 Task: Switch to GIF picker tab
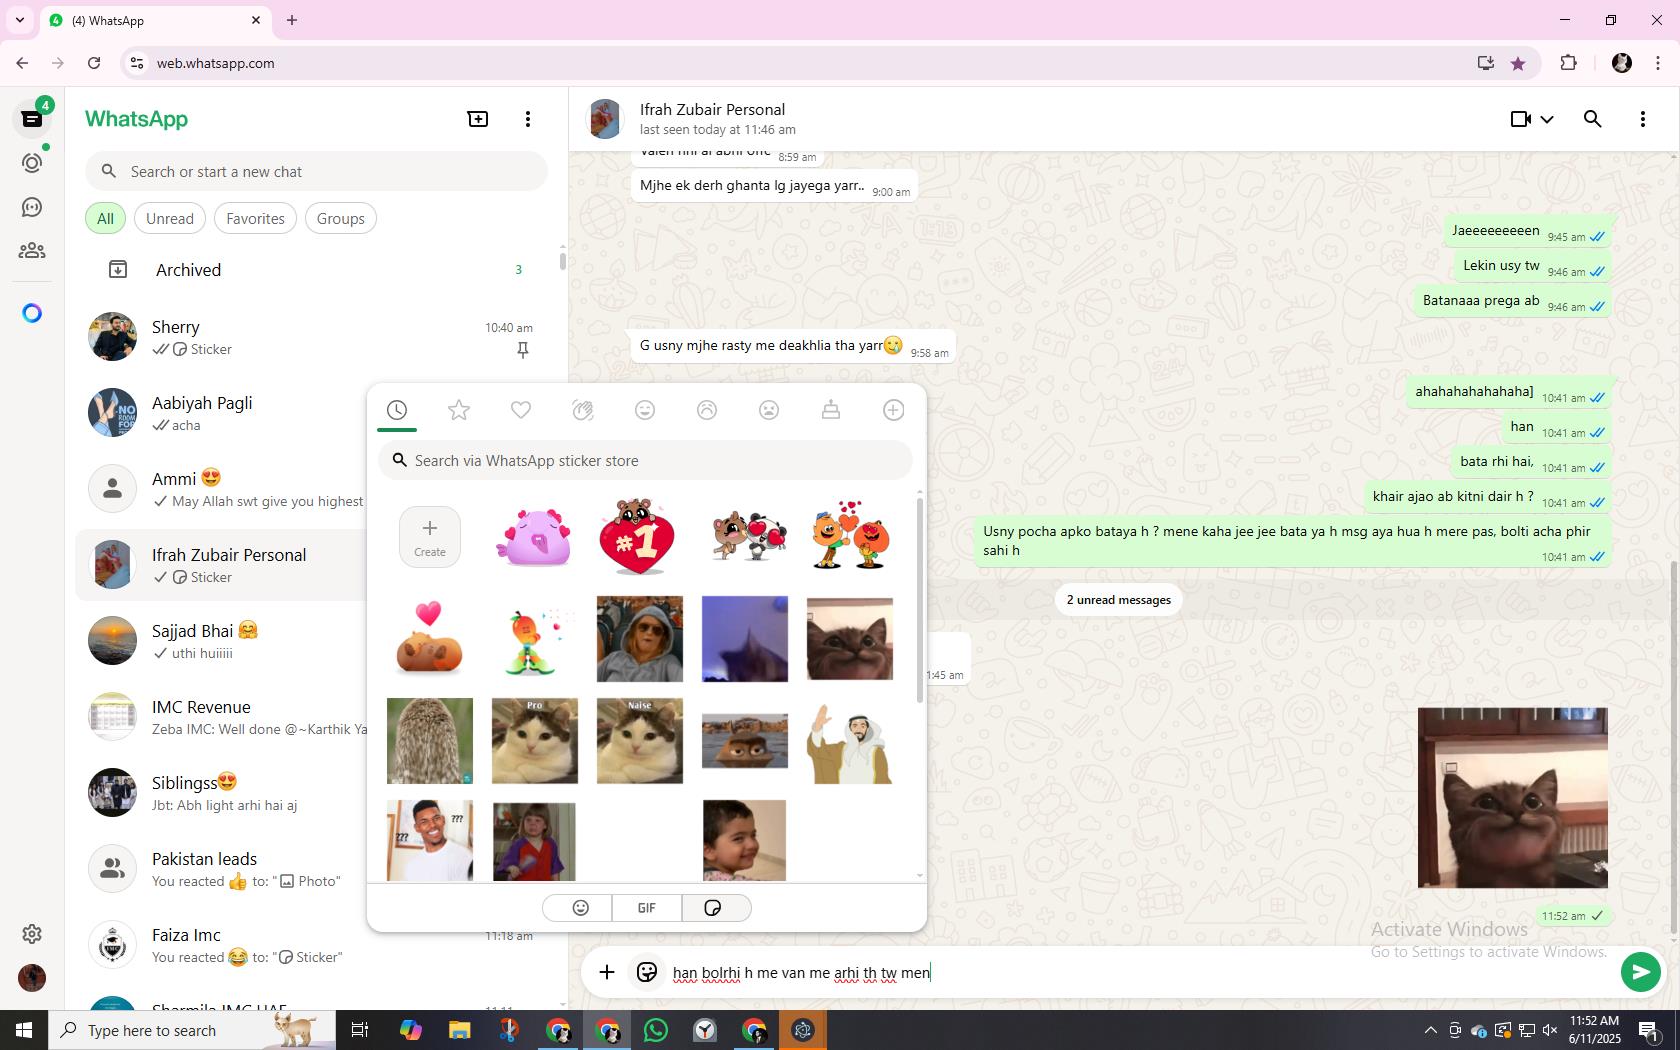click(647, 908)
